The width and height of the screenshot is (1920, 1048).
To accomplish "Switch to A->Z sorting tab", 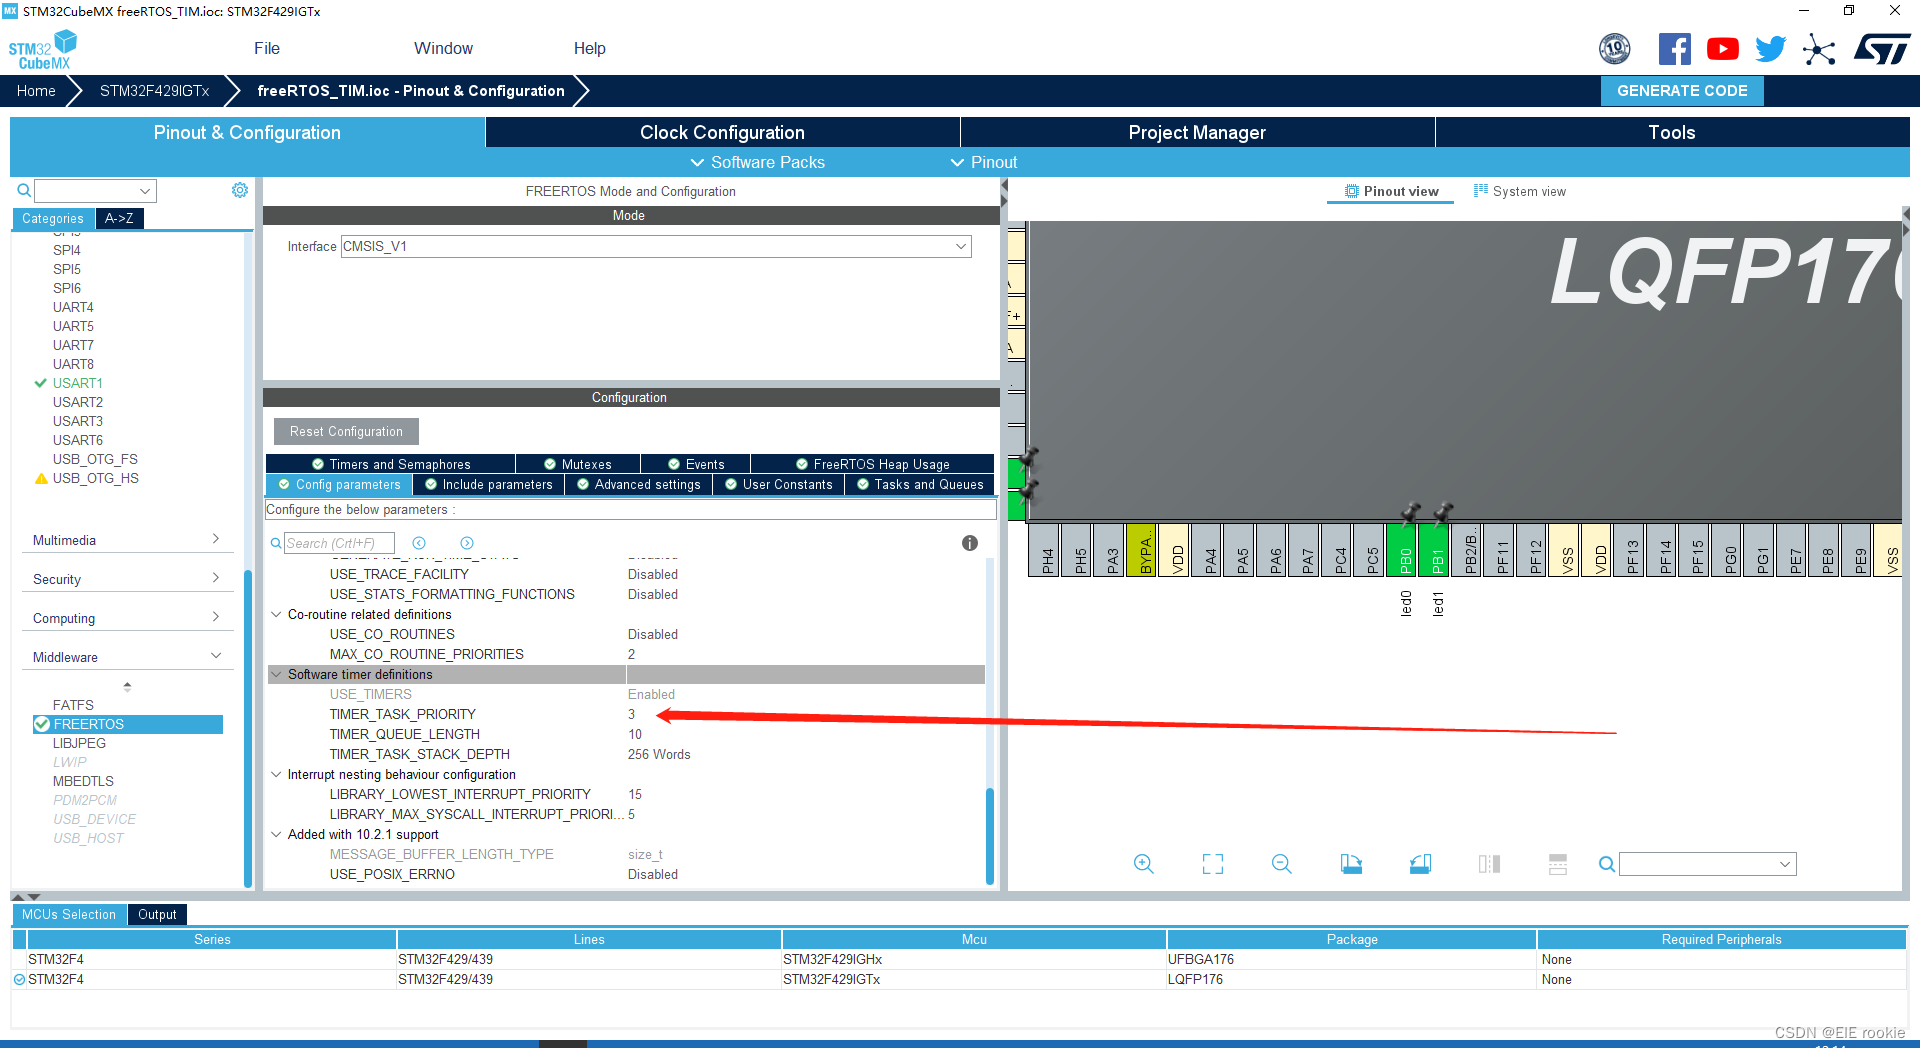I will tap(119, 218).
